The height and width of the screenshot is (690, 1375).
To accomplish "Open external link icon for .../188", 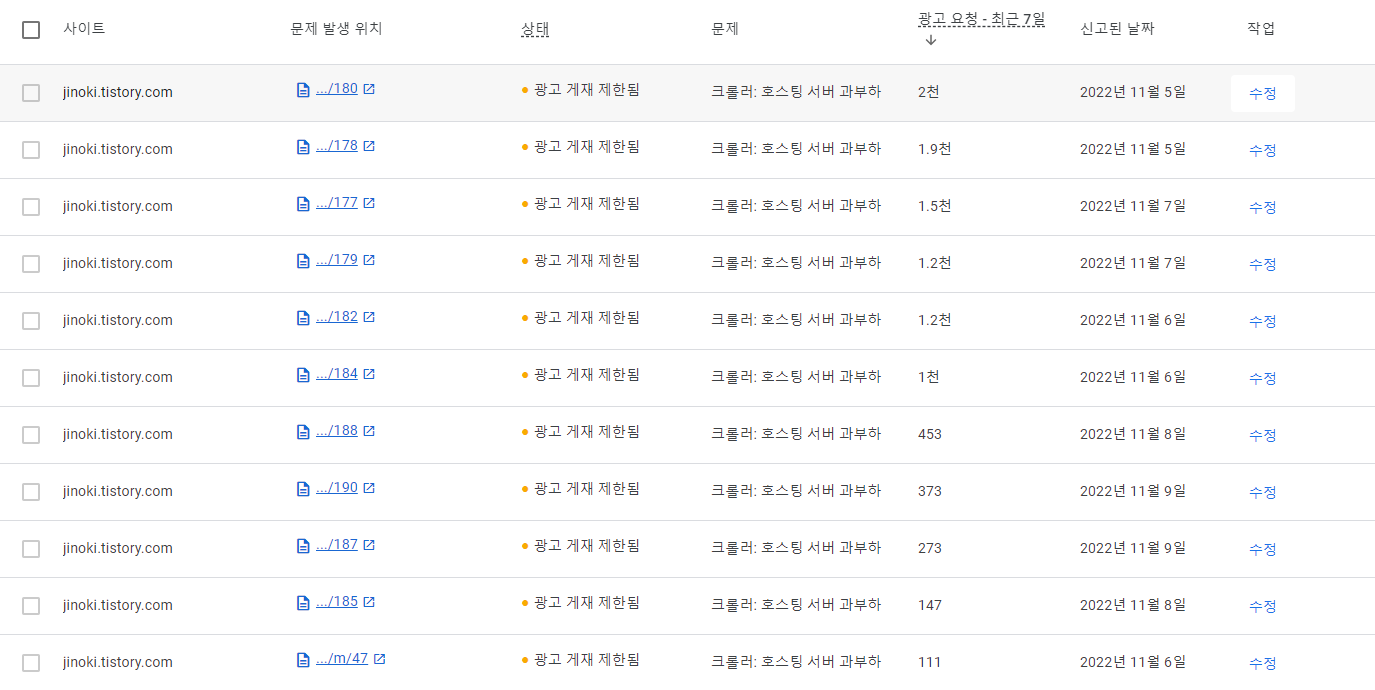I will pos(369,431).
